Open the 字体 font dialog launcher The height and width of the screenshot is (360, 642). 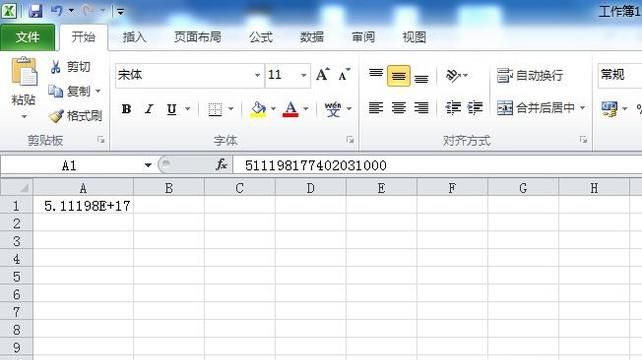click(350, 140)
